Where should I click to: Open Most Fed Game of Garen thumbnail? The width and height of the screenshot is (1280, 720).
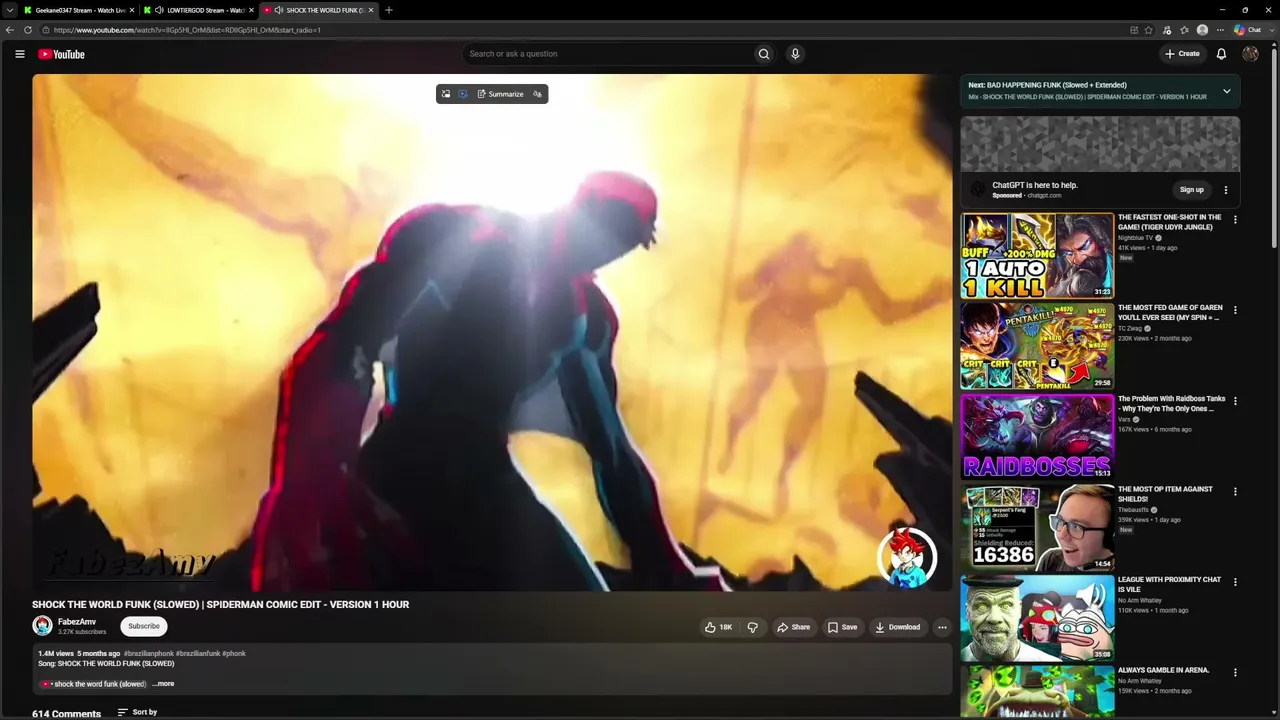pos(1037,346)
